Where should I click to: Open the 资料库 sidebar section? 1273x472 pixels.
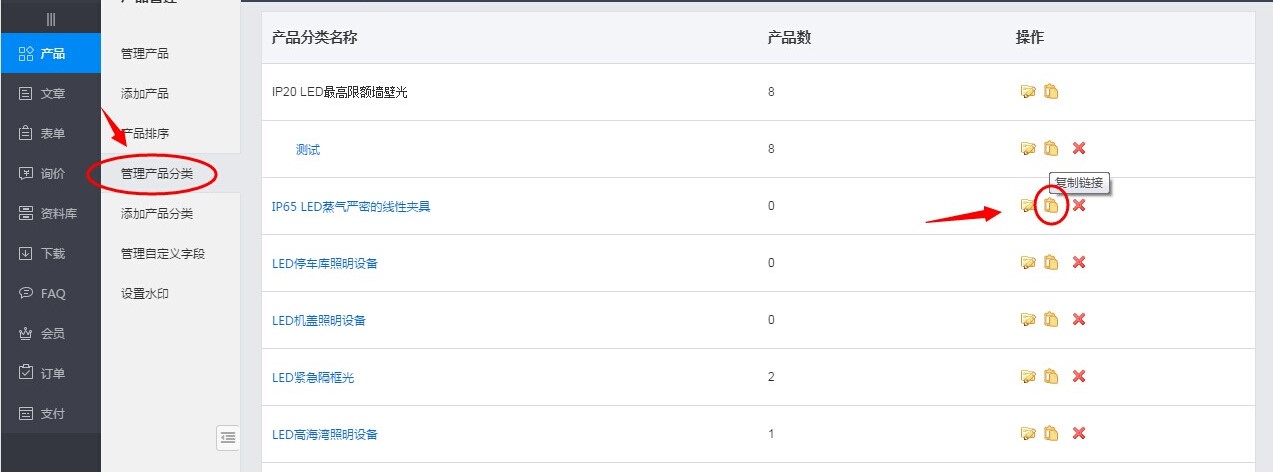[x=50, y=213]
